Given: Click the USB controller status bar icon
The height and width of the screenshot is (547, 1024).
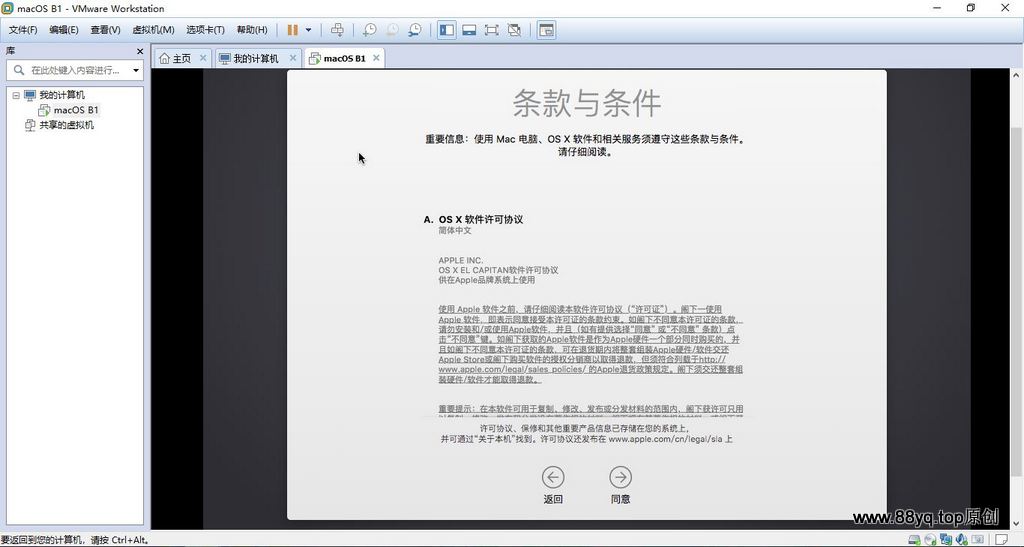Looking at the screenshot, I should click(x=961, y=540).
